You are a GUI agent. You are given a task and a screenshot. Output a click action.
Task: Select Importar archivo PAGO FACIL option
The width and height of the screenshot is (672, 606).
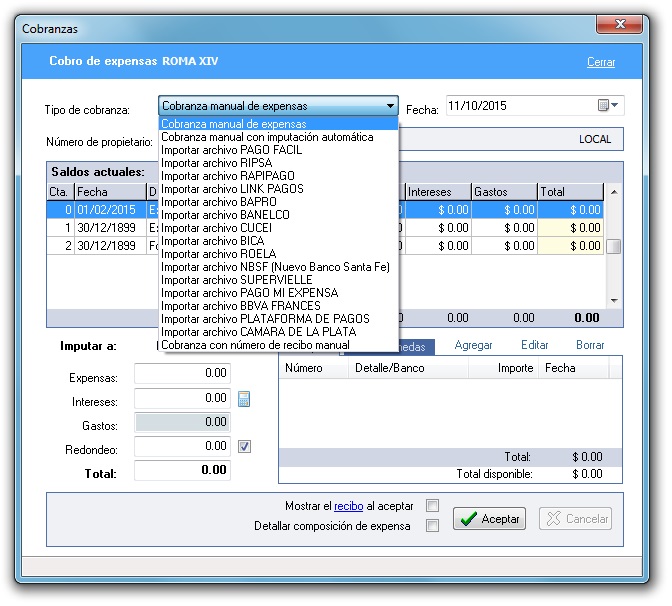point(231,150)
